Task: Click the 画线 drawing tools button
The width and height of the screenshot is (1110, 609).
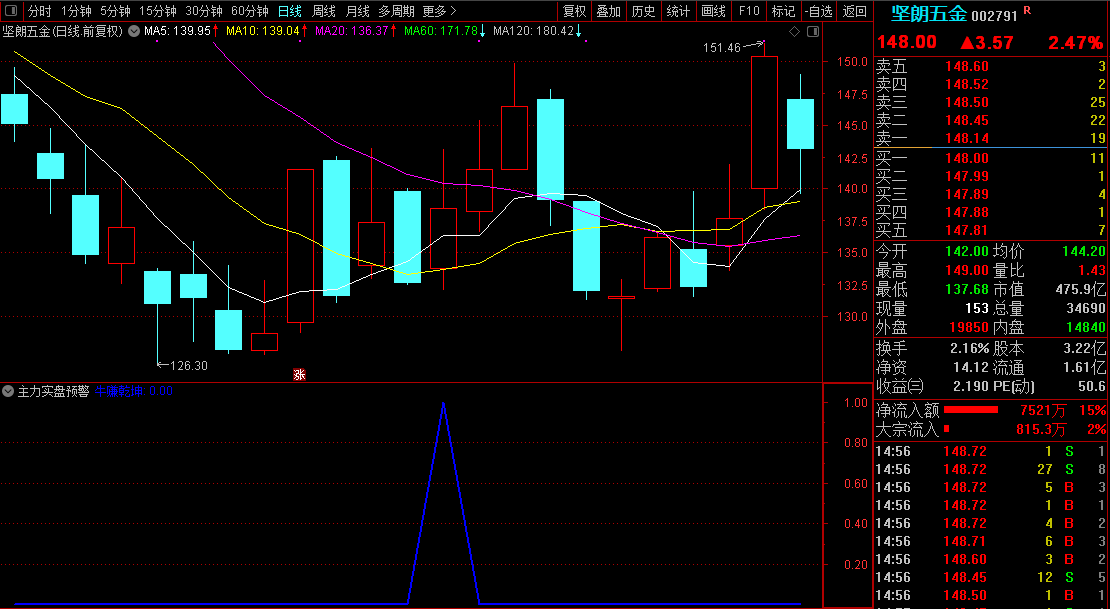Action: pos(713,11)
